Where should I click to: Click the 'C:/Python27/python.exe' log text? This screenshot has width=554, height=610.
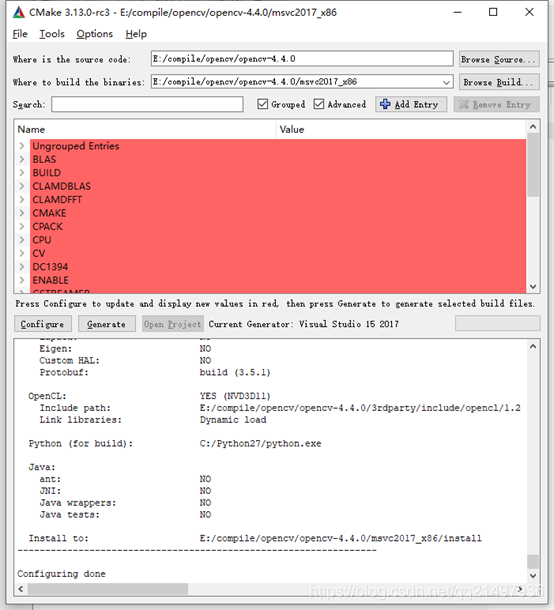261,443
